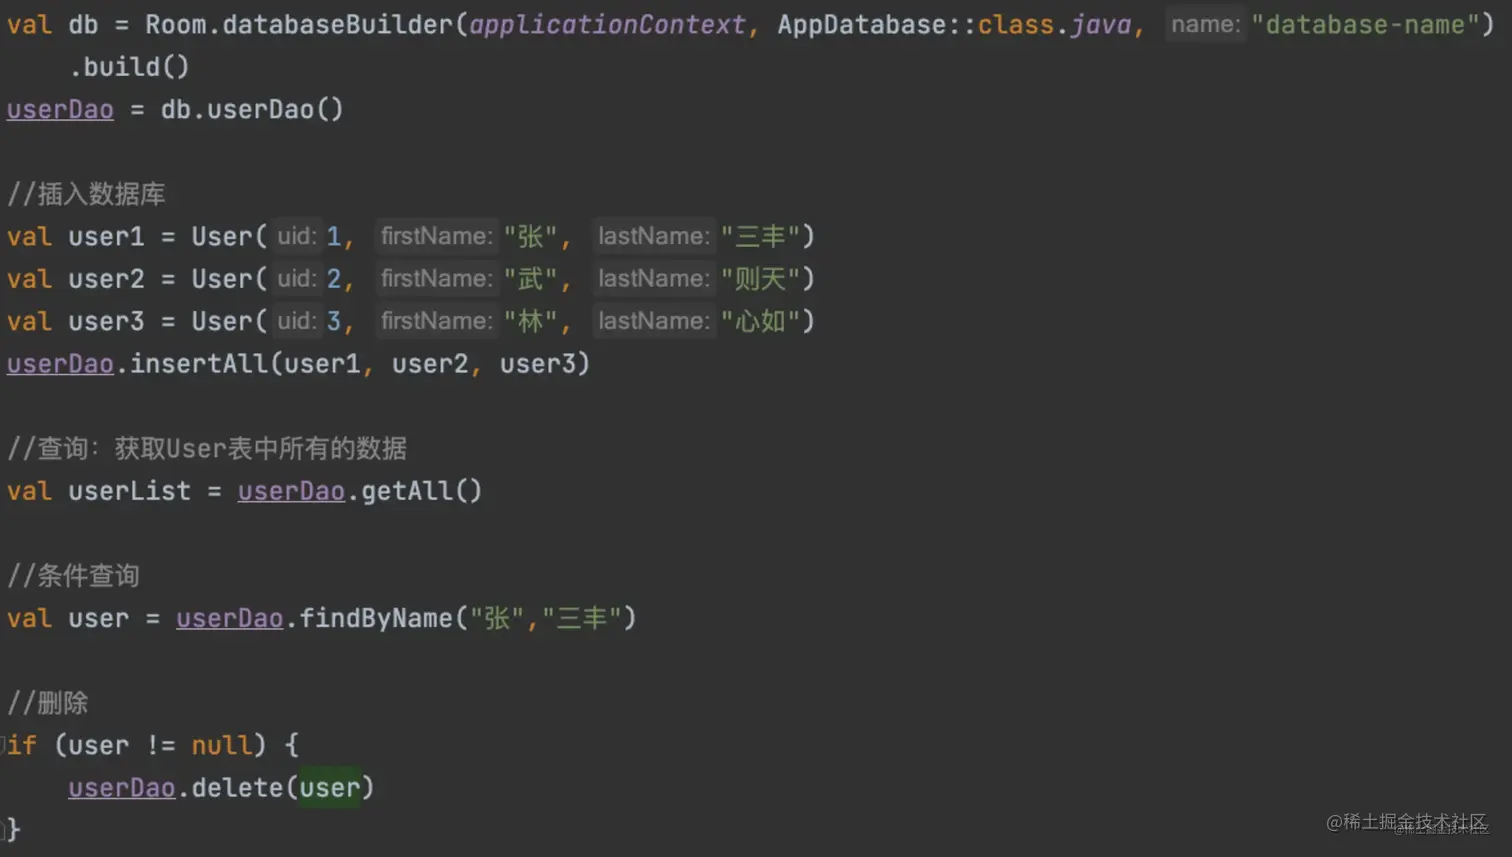Click the "三丰" string in user1 line
This screenshot has height=857, width=1512.
pos(760,237)
